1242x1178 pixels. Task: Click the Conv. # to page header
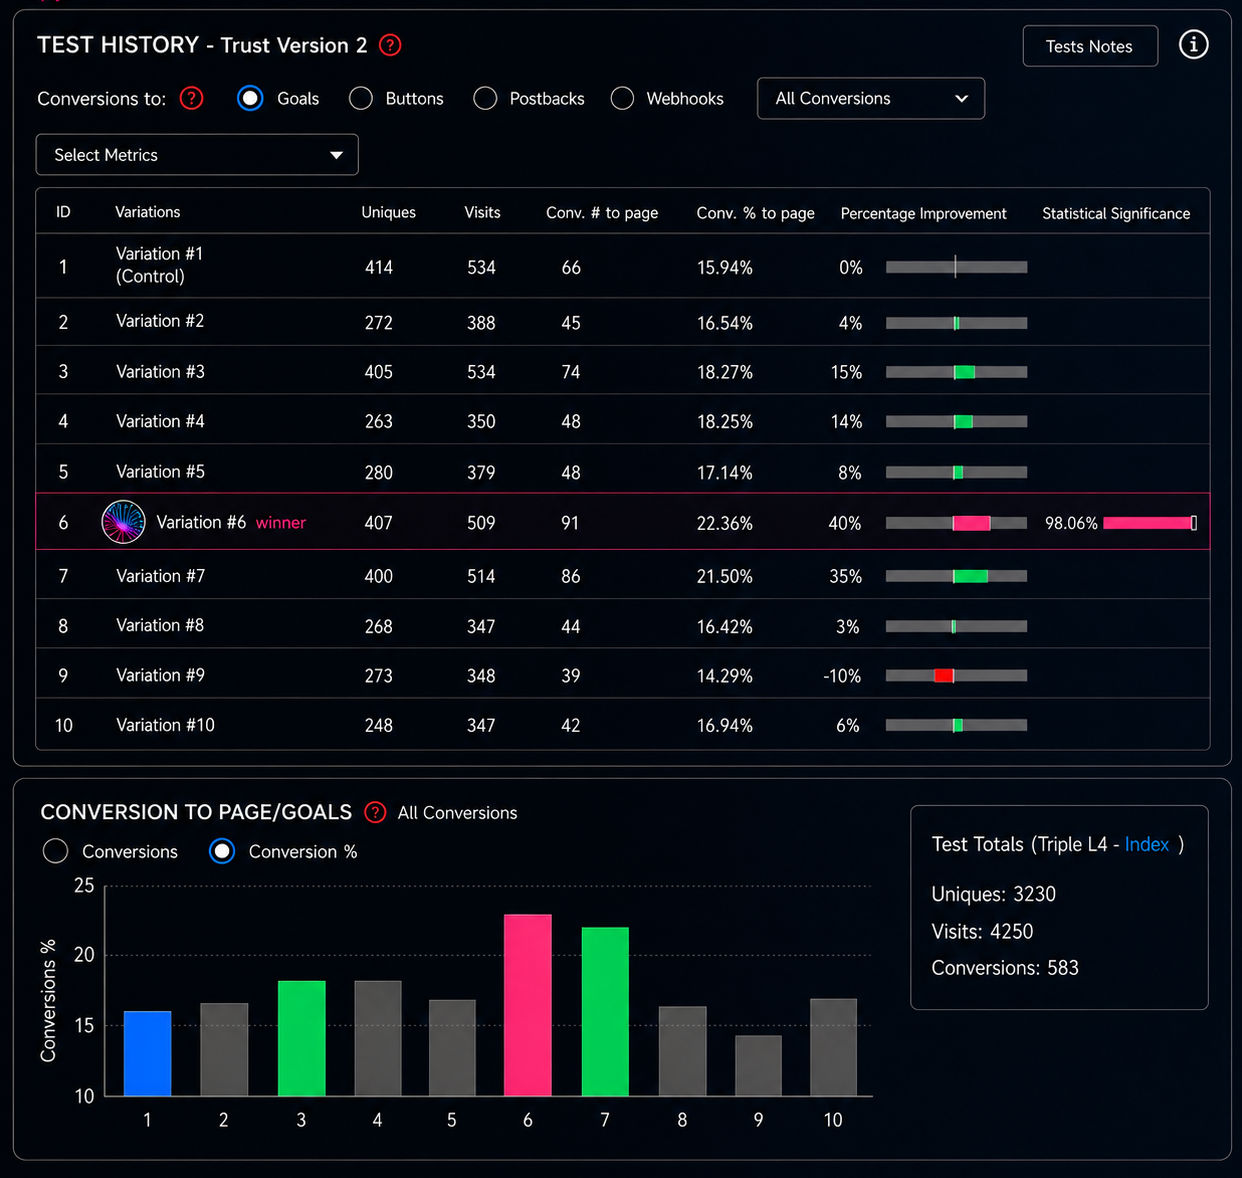click(x=602, y=213)
